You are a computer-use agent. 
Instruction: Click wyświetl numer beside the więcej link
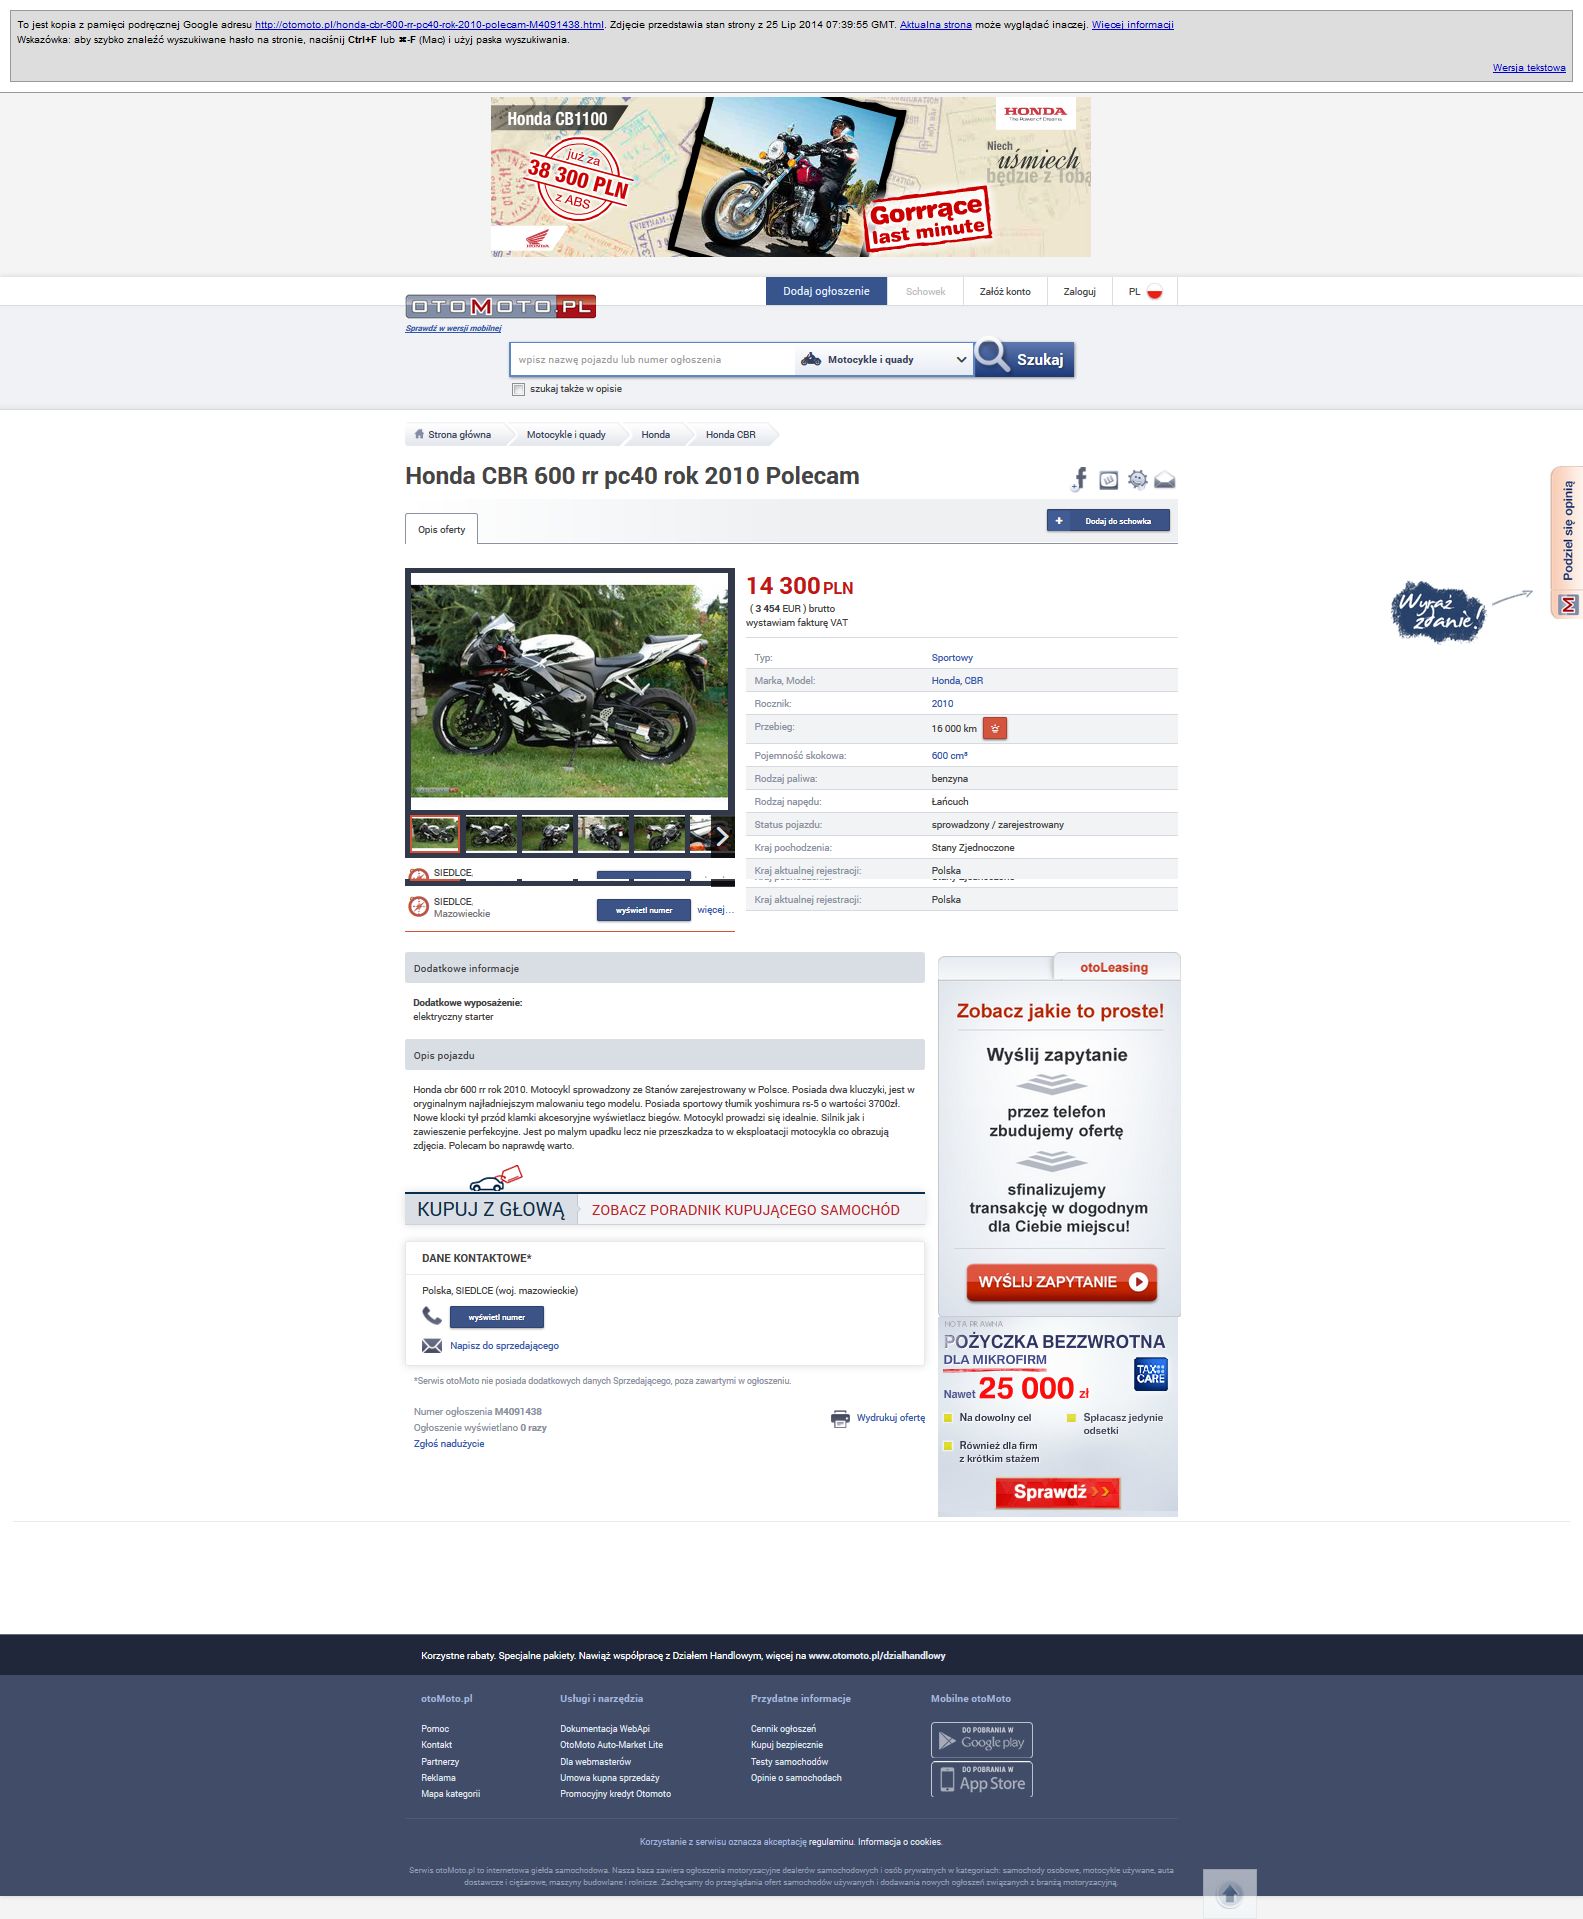(644, 910)
